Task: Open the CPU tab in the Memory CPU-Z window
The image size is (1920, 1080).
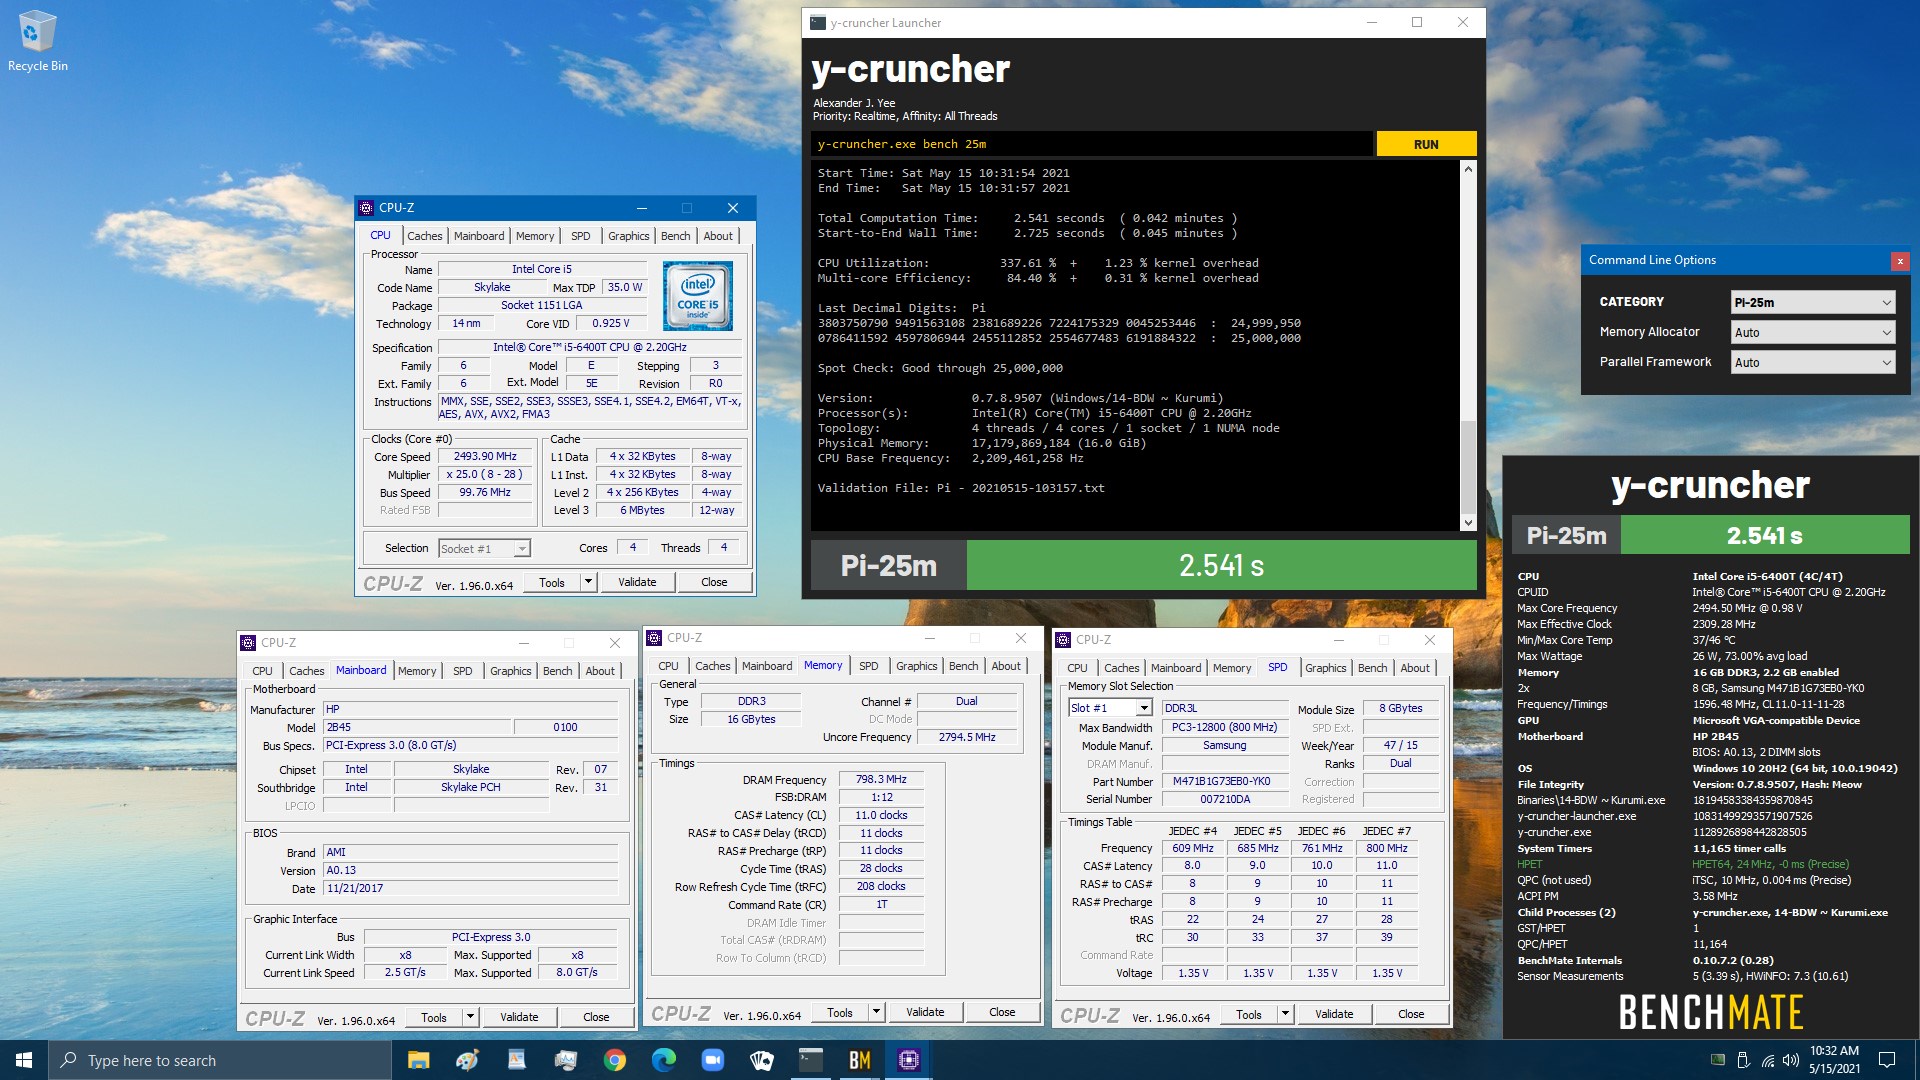Action: [x=668, y=666]
